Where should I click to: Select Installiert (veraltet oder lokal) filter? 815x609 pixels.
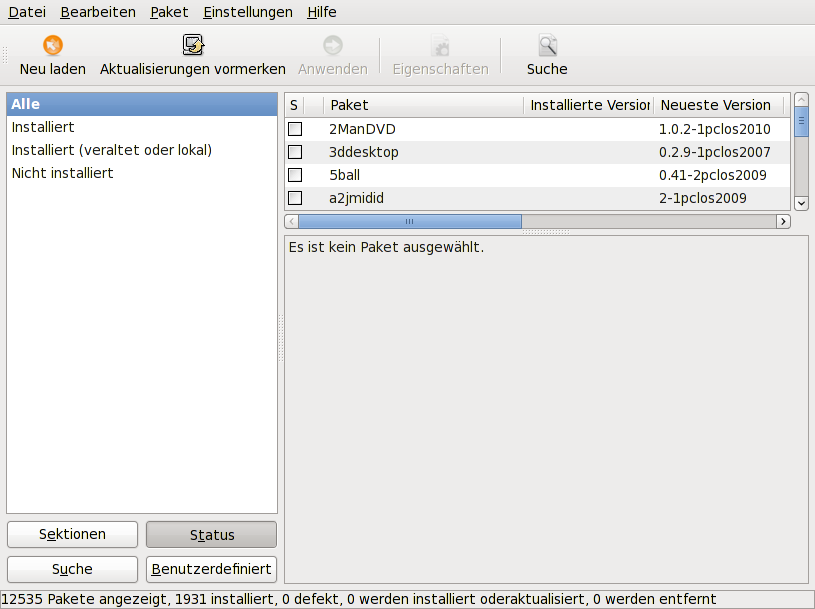point(111,150)
